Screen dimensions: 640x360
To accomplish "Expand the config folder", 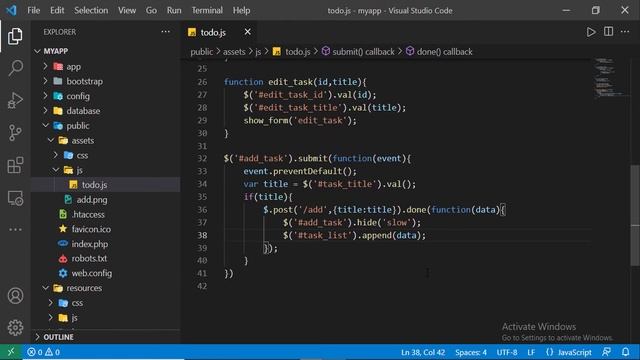I will click(46, 96).
